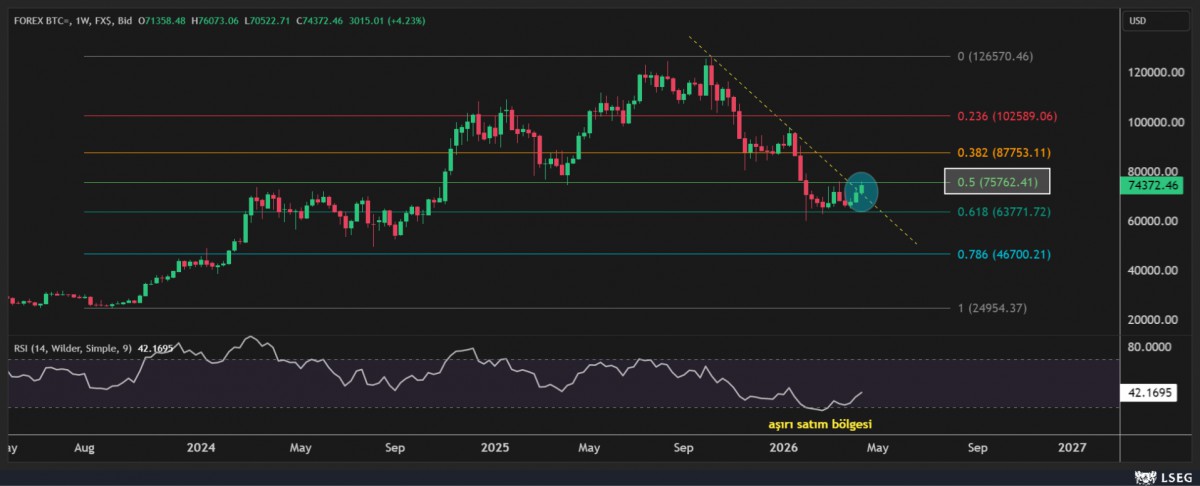Click the teal circle highlight marker

(861, 190)
